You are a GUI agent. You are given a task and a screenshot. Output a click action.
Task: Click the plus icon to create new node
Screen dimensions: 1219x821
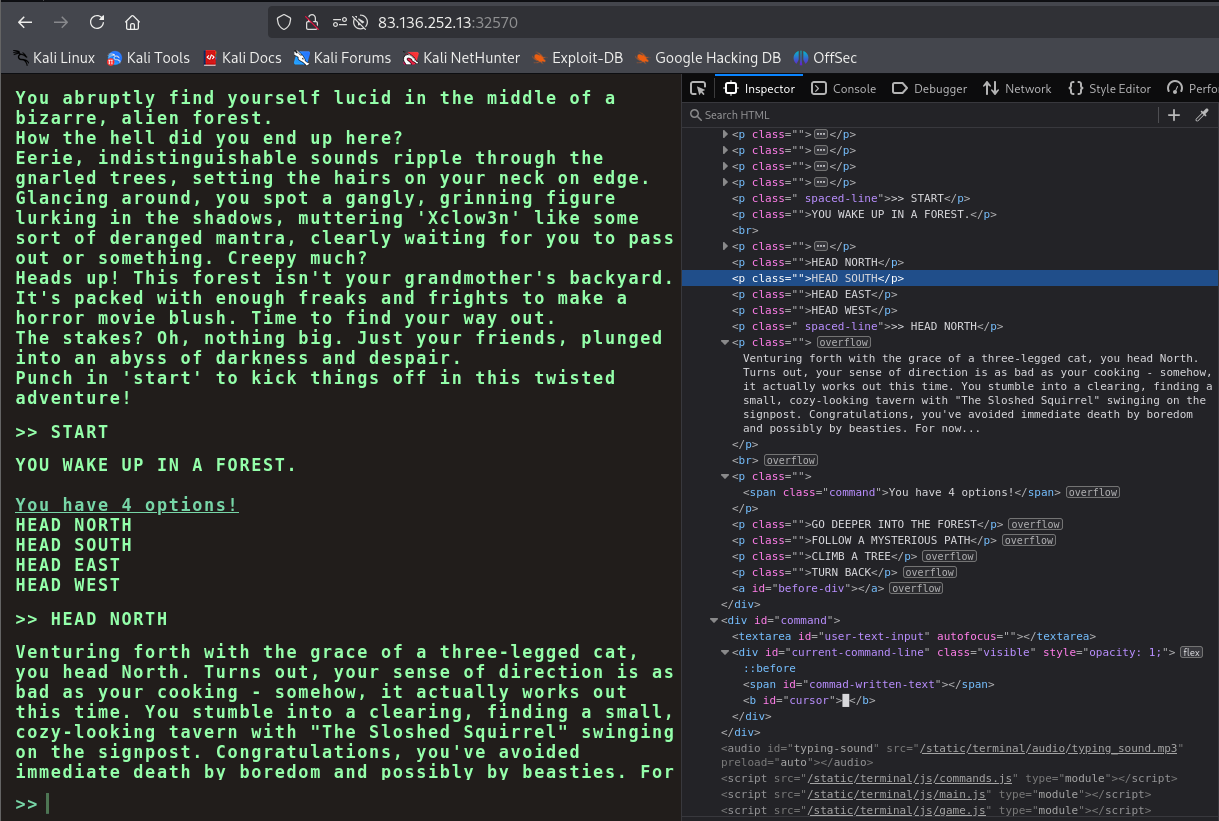click(1174, 115)
